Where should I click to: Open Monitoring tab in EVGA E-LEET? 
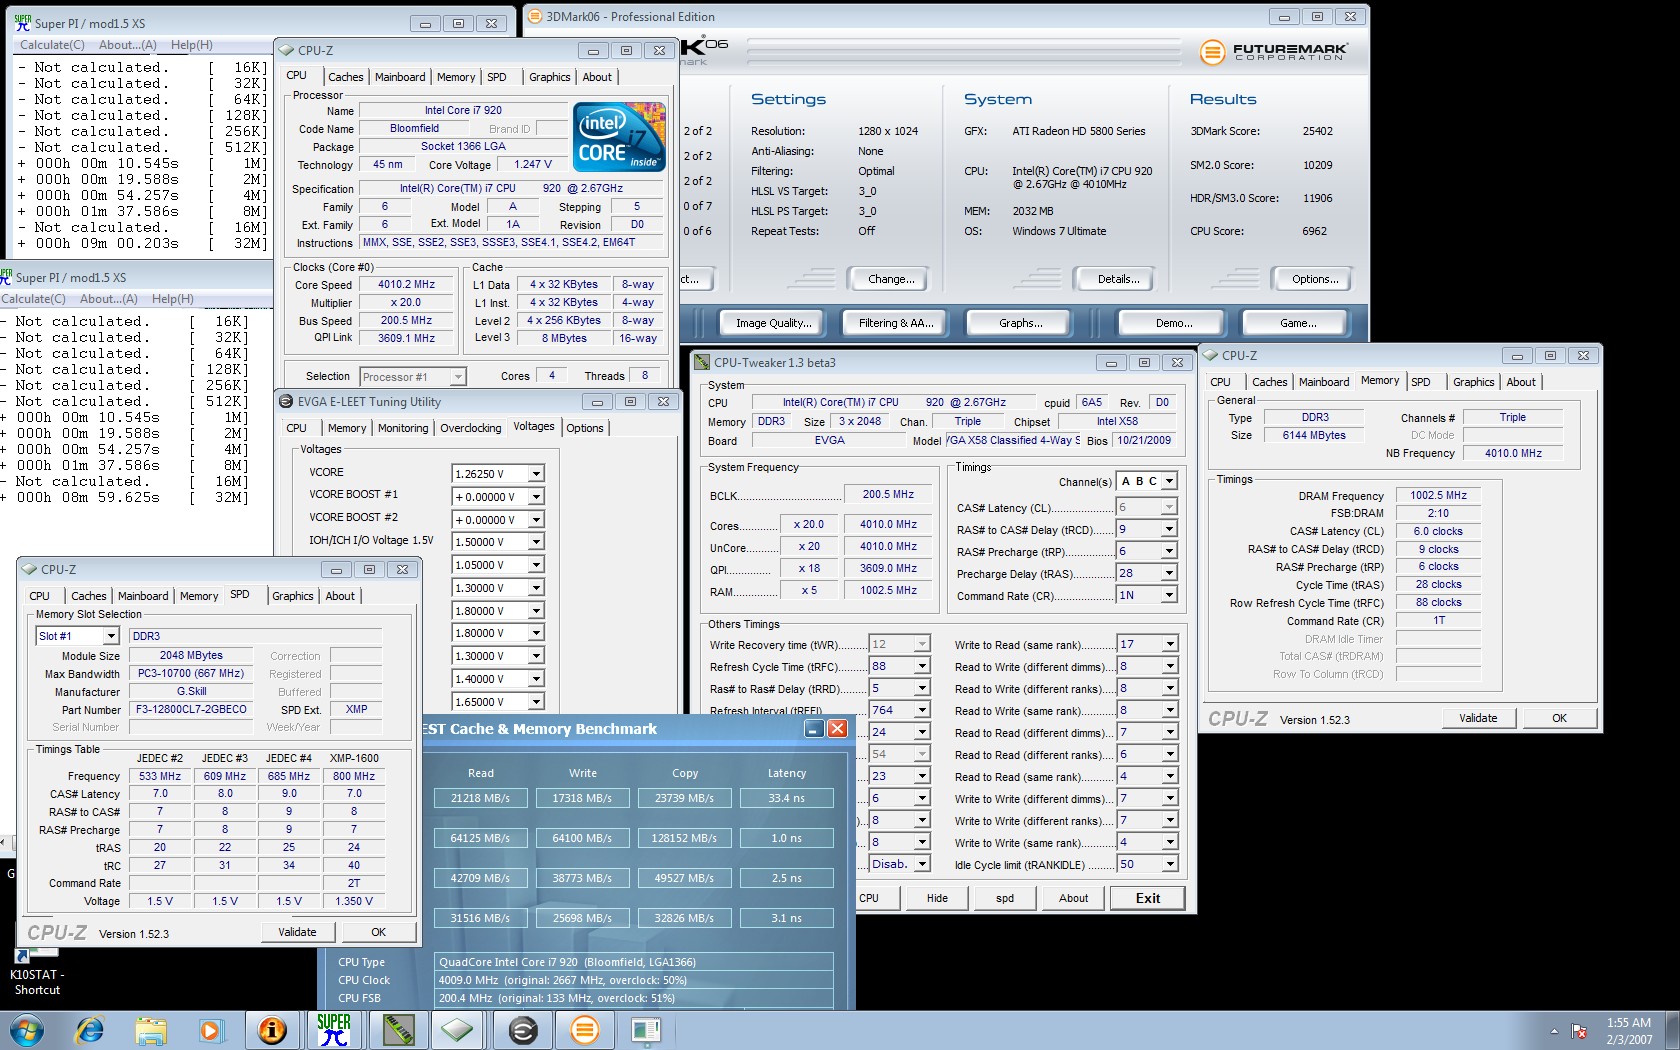click(403, 428)
